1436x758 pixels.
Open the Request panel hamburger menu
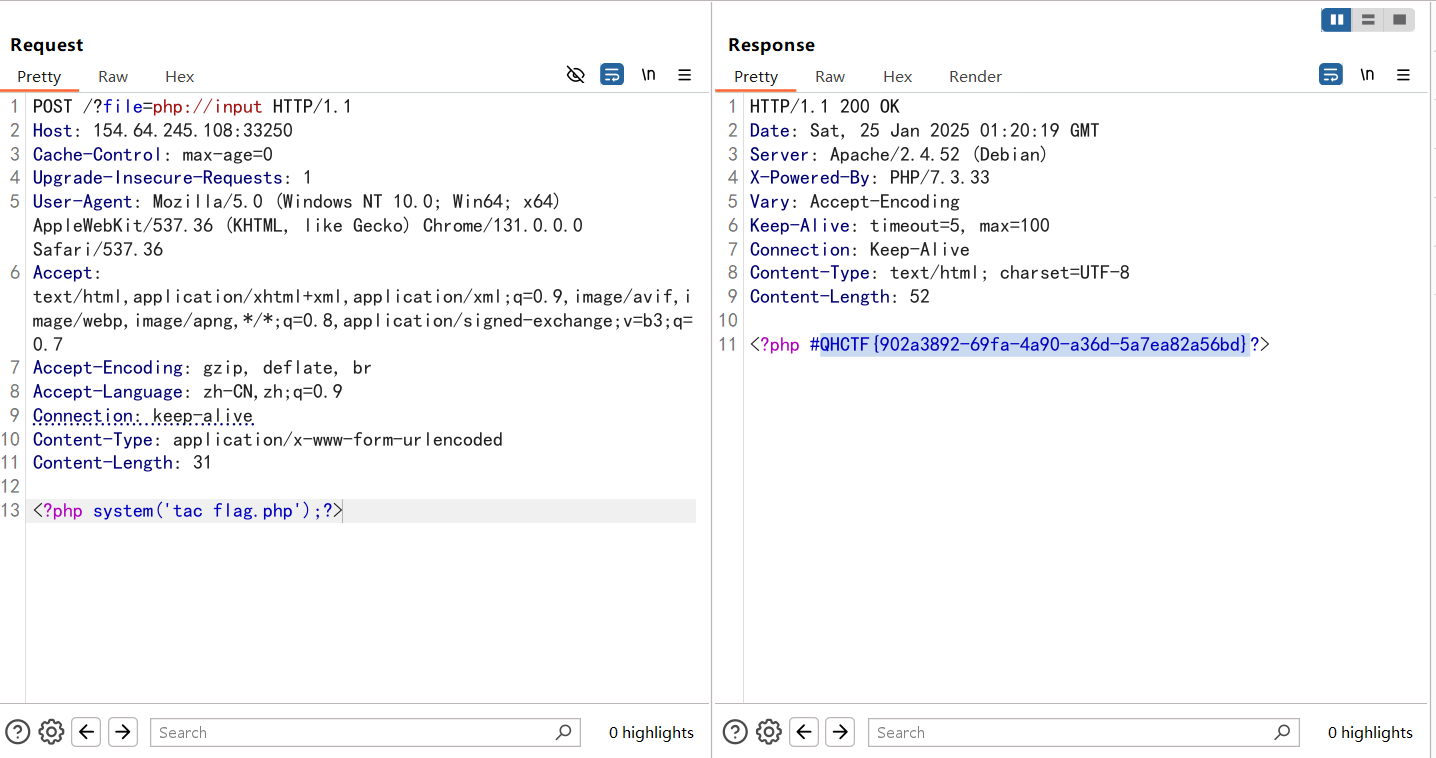(685, 74)
